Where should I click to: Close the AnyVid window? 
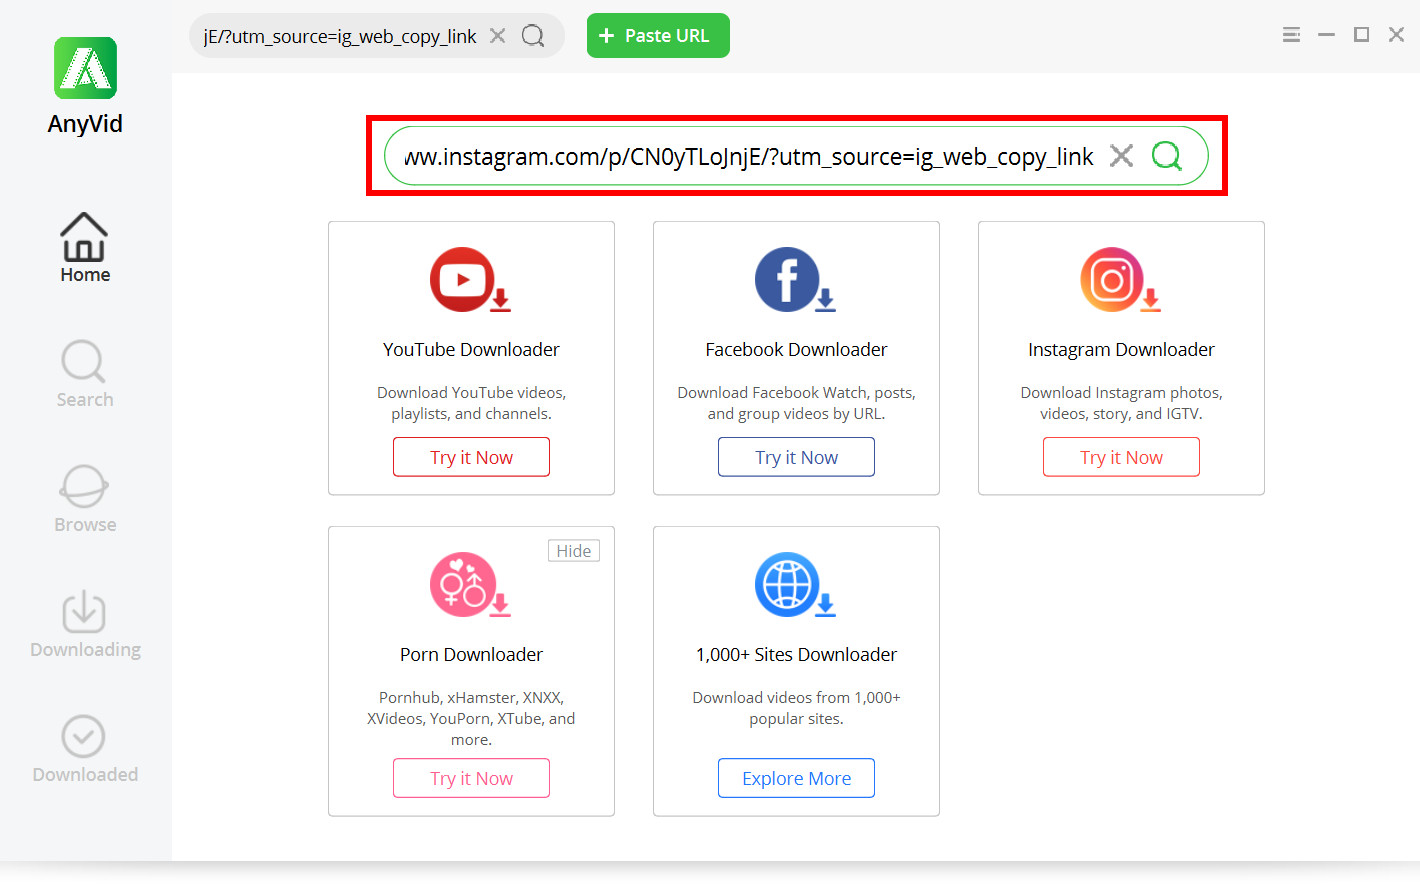tap(1396, 35)
